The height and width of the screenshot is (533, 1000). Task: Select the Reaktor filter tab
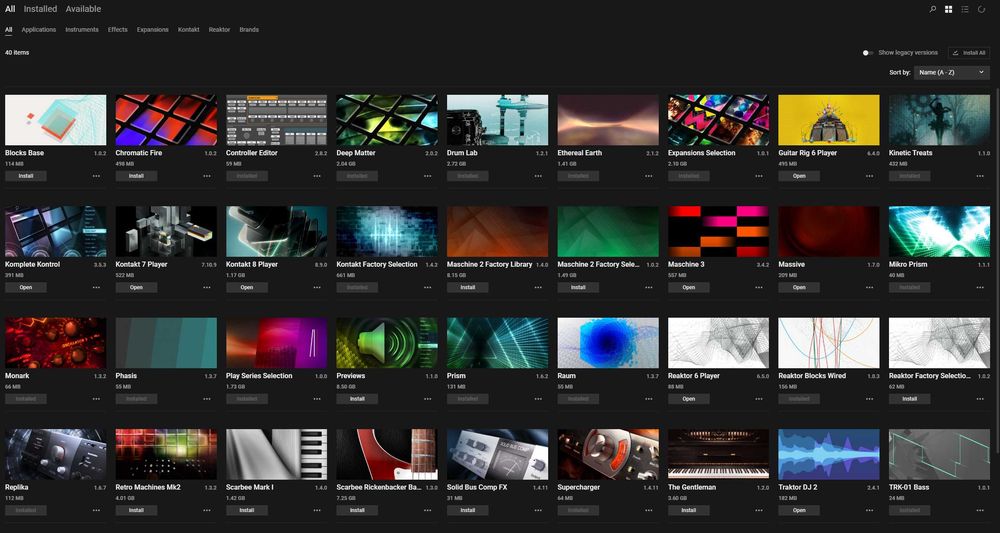[219, 30]
